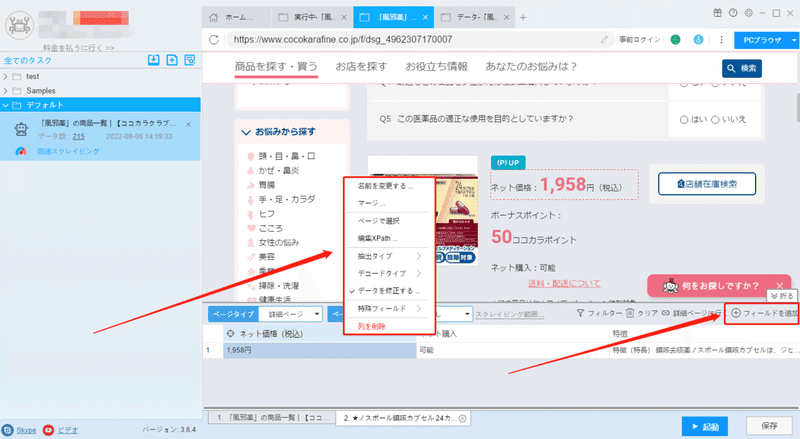Collapse the デフォルト folder

click(x=6, y=105)
